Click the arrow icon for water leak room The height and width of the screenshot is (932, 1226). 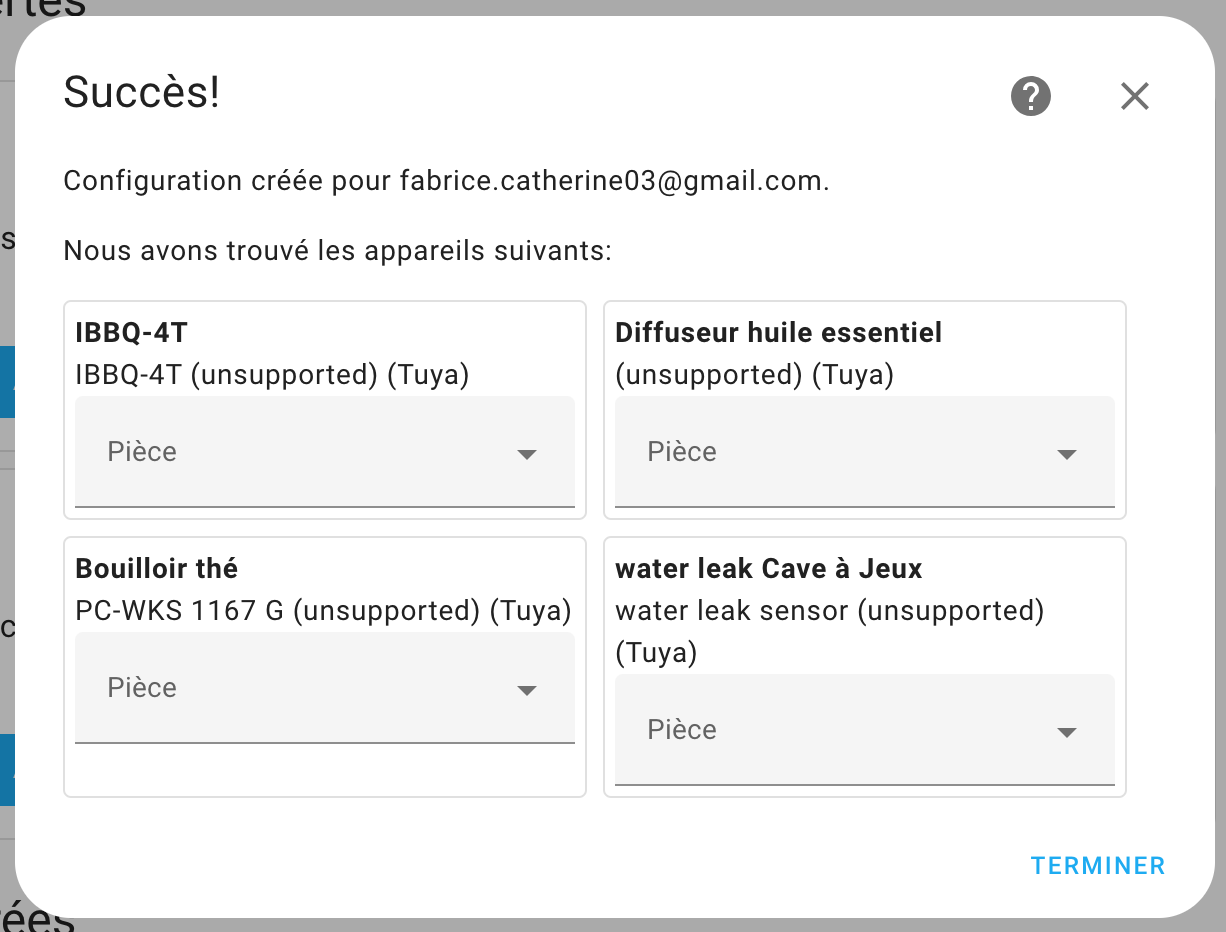(1067, 733)
